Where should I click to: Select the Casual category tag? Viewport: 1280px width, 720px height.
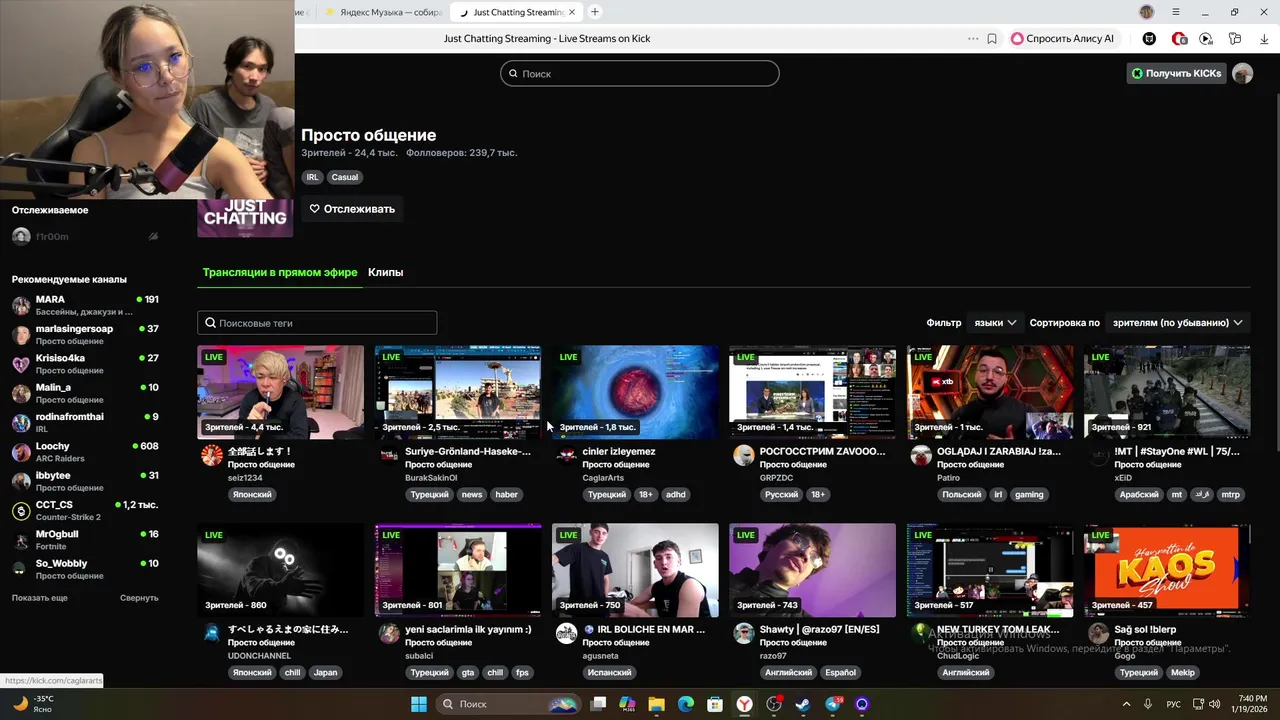345,177
